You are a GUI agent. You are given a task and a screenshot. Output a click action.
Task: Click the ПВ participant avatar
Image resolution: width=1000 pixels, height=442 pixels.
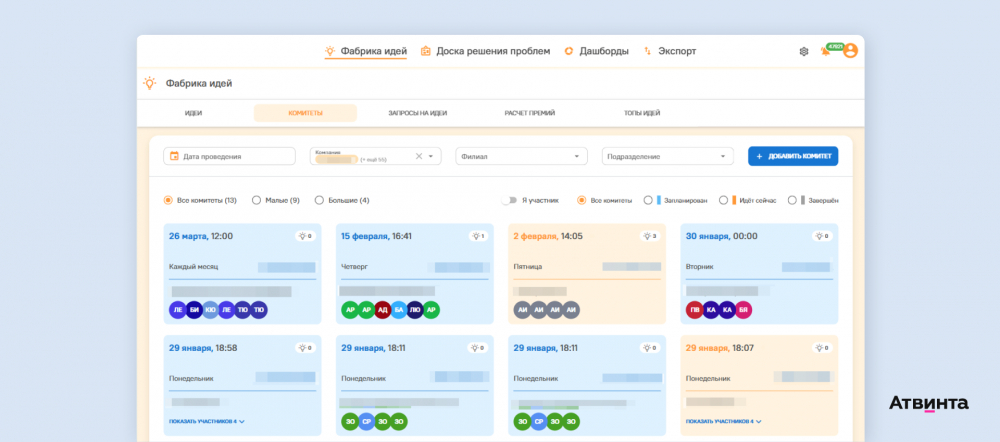695,310
